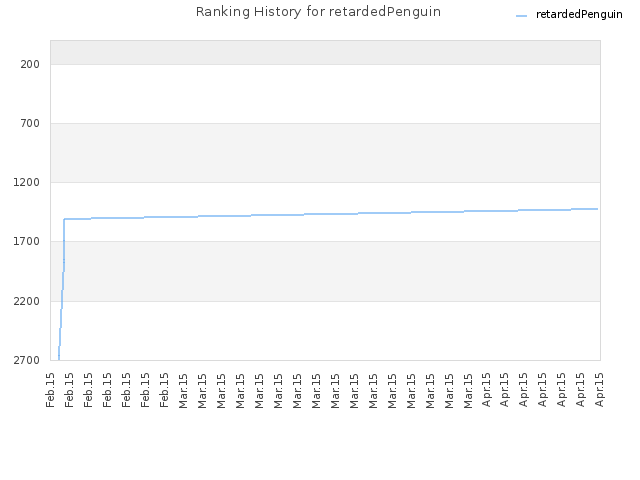640x480 pixels.
Task: Click the y-axis label 2200
Action: tap(27, 301)
